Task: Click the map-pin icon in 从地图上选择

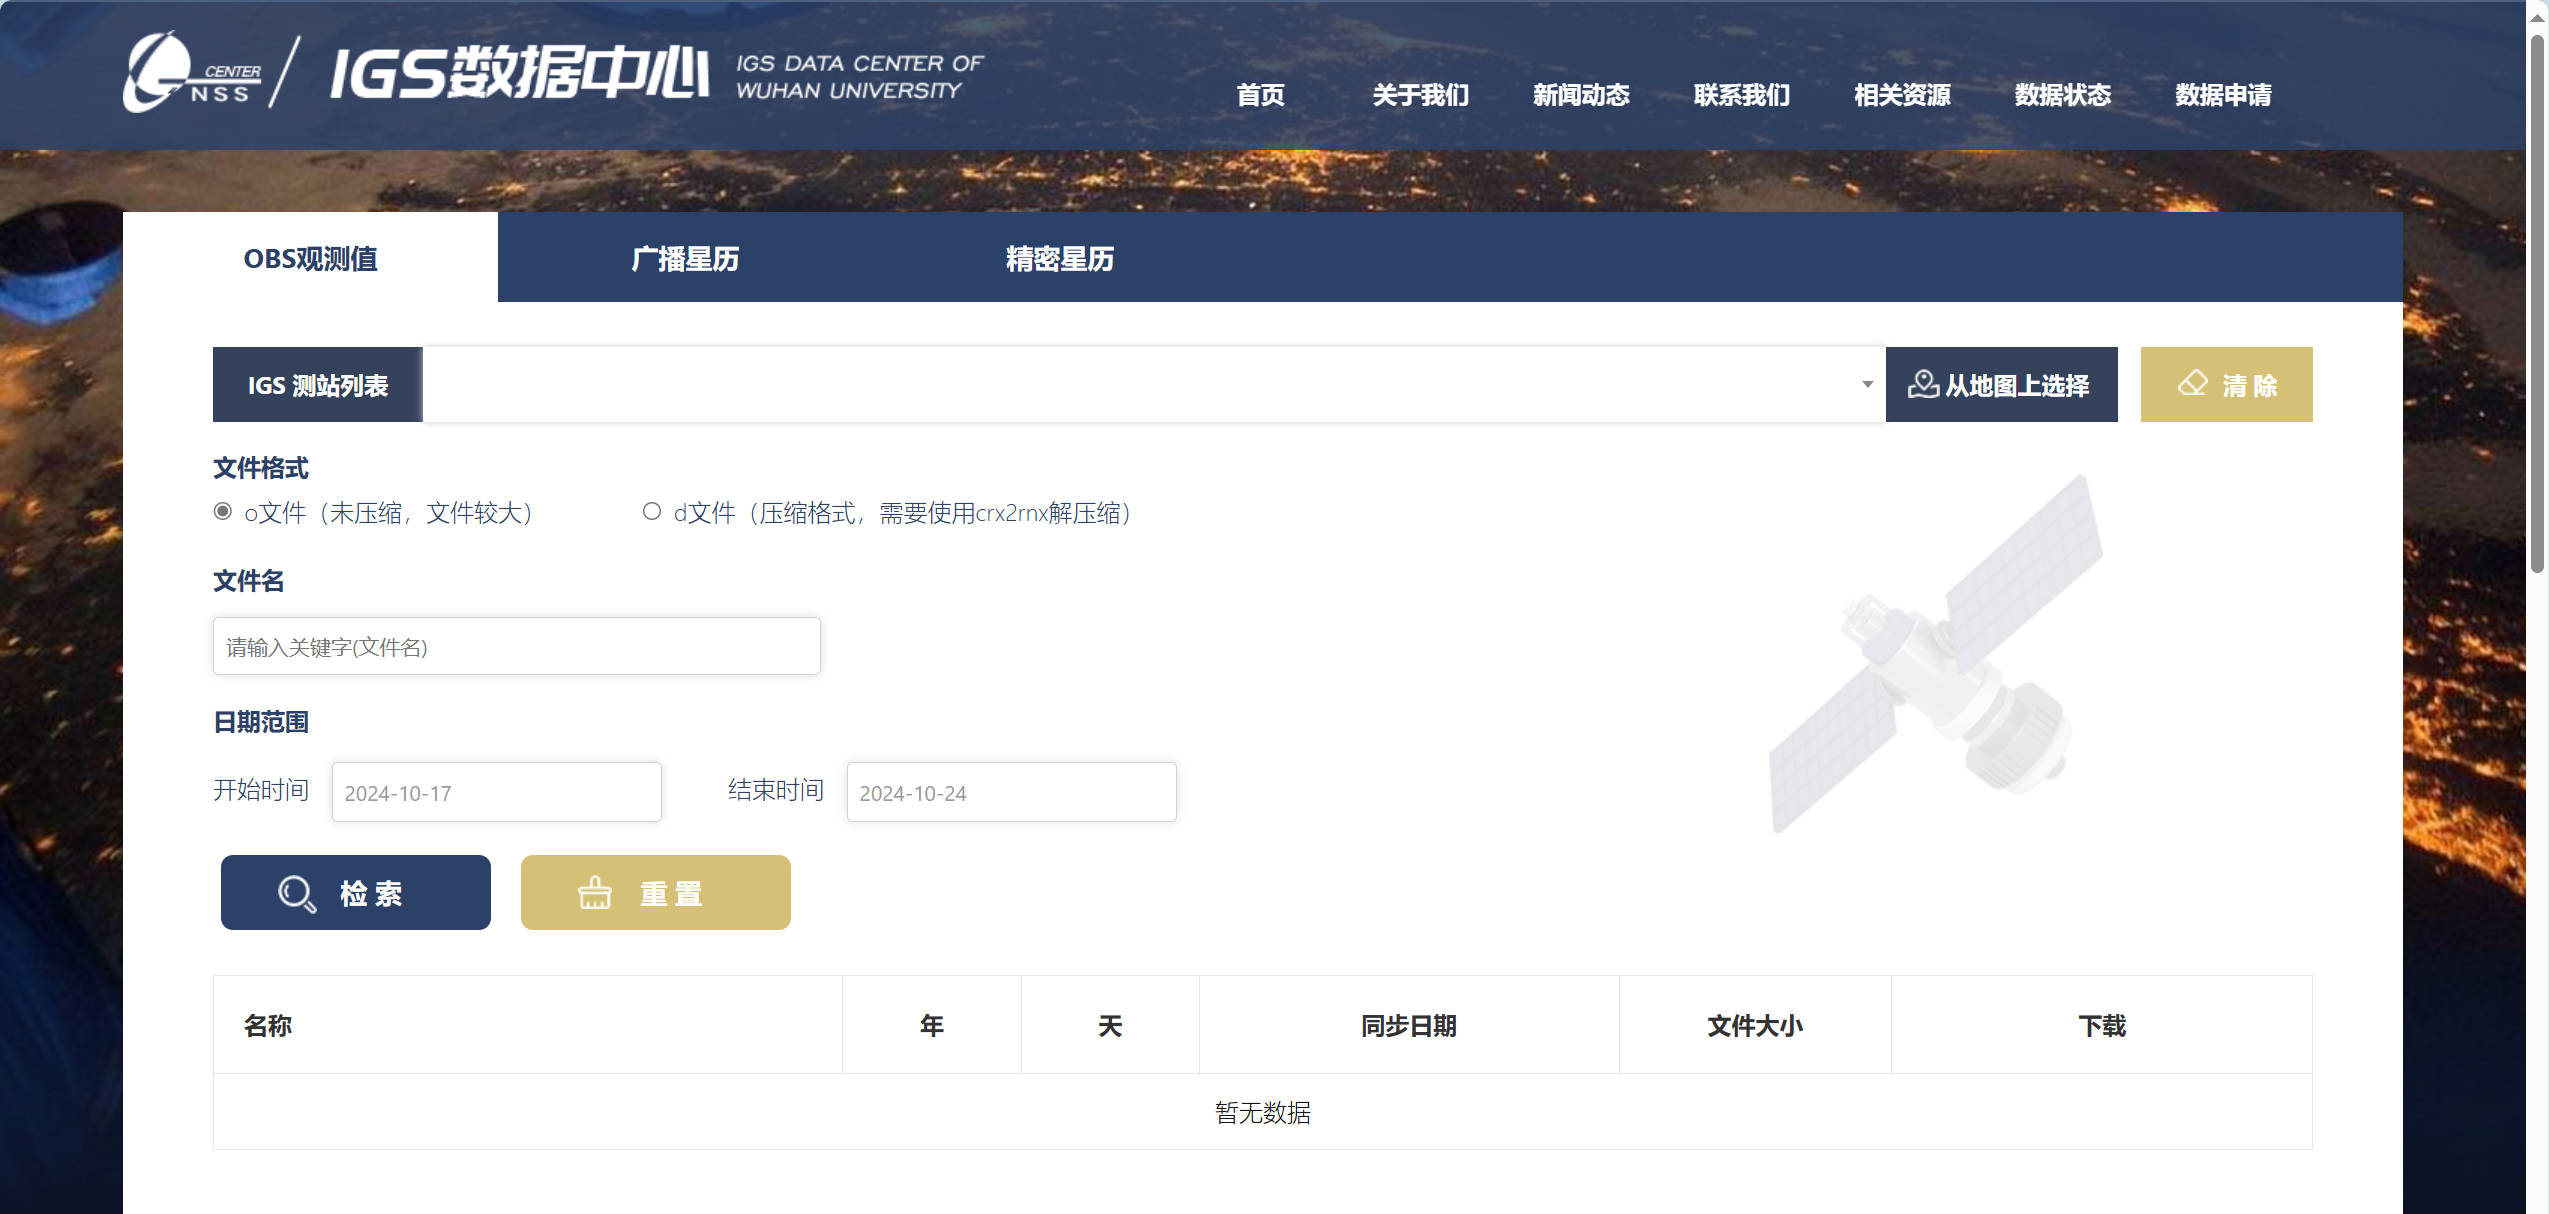Action: [x=1924, y=384]
